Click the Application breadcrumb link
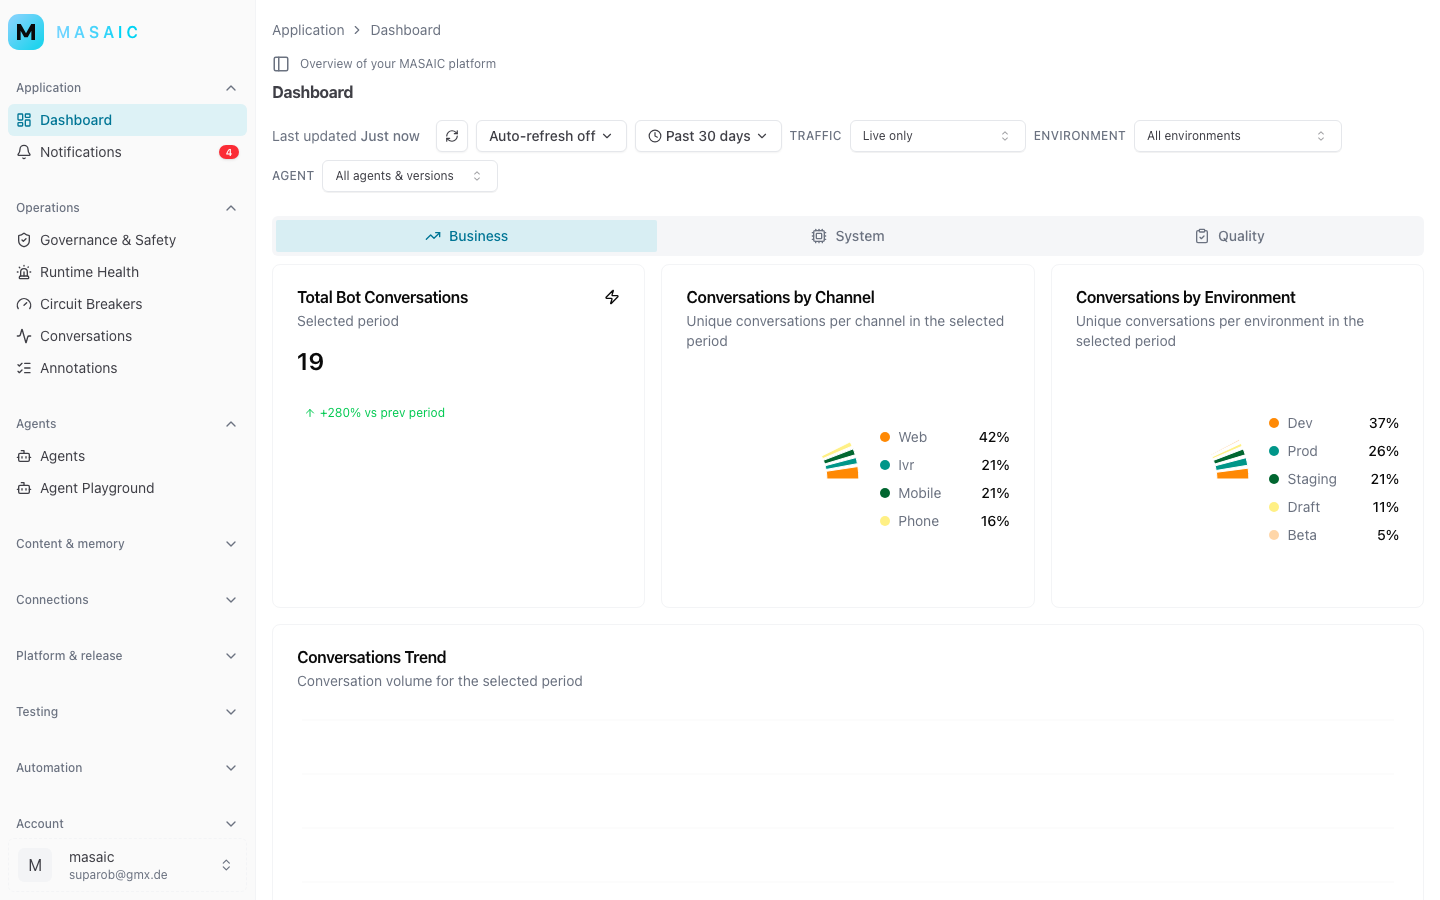 [x=308, y=30]
